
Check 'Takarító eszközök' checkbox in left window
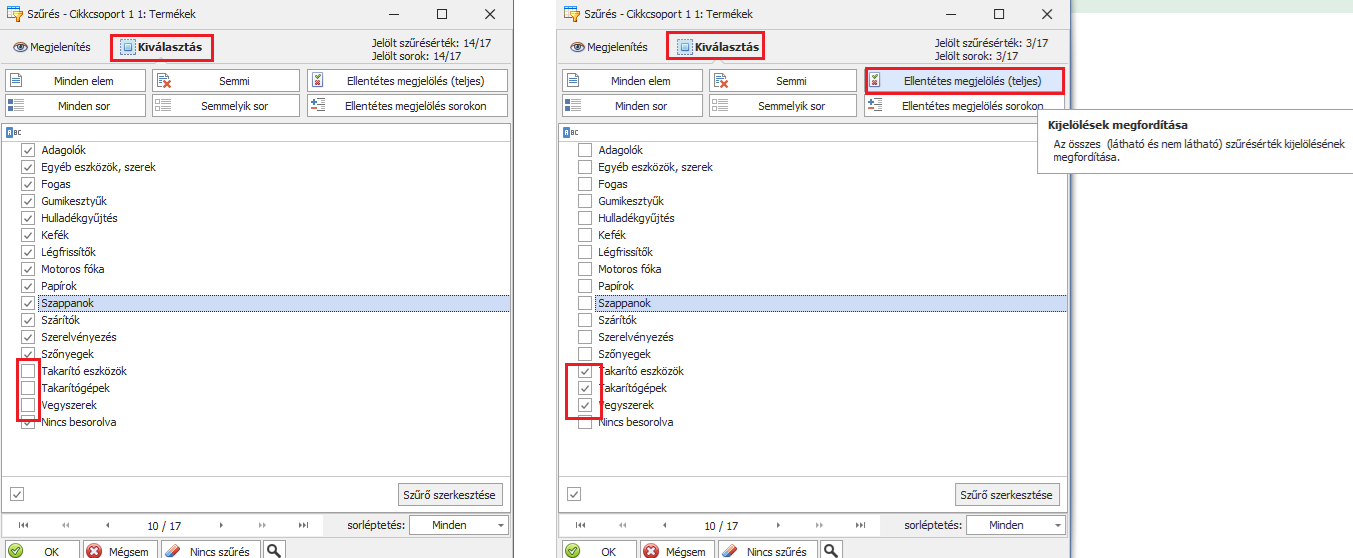28,371
